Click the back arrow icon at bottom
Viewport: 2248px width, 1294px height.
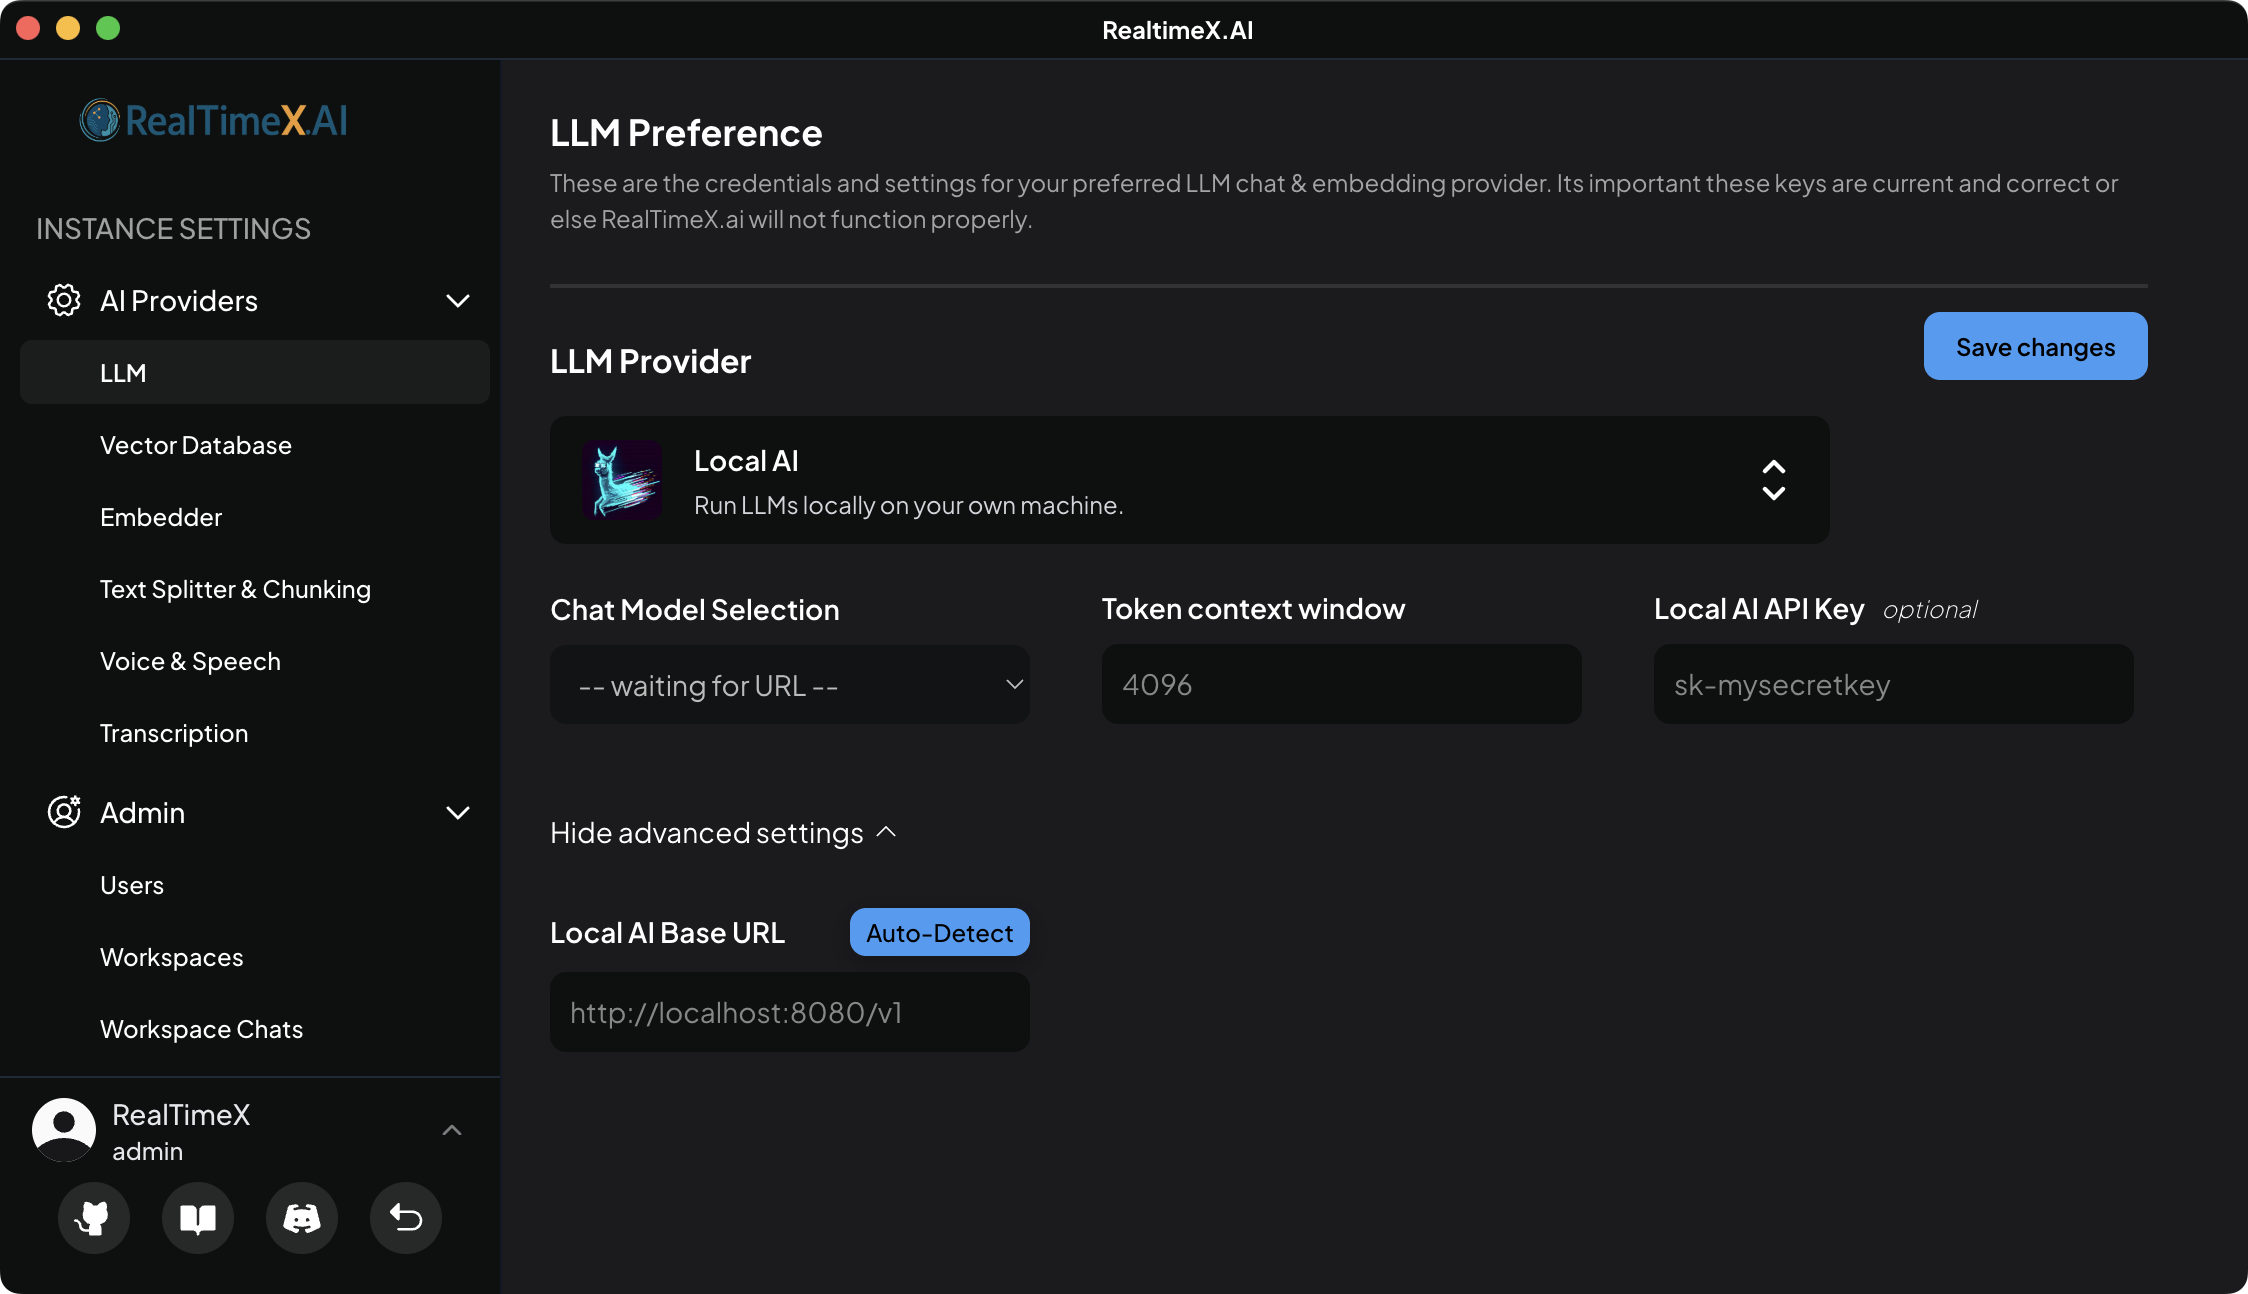tap(405, 1218)
